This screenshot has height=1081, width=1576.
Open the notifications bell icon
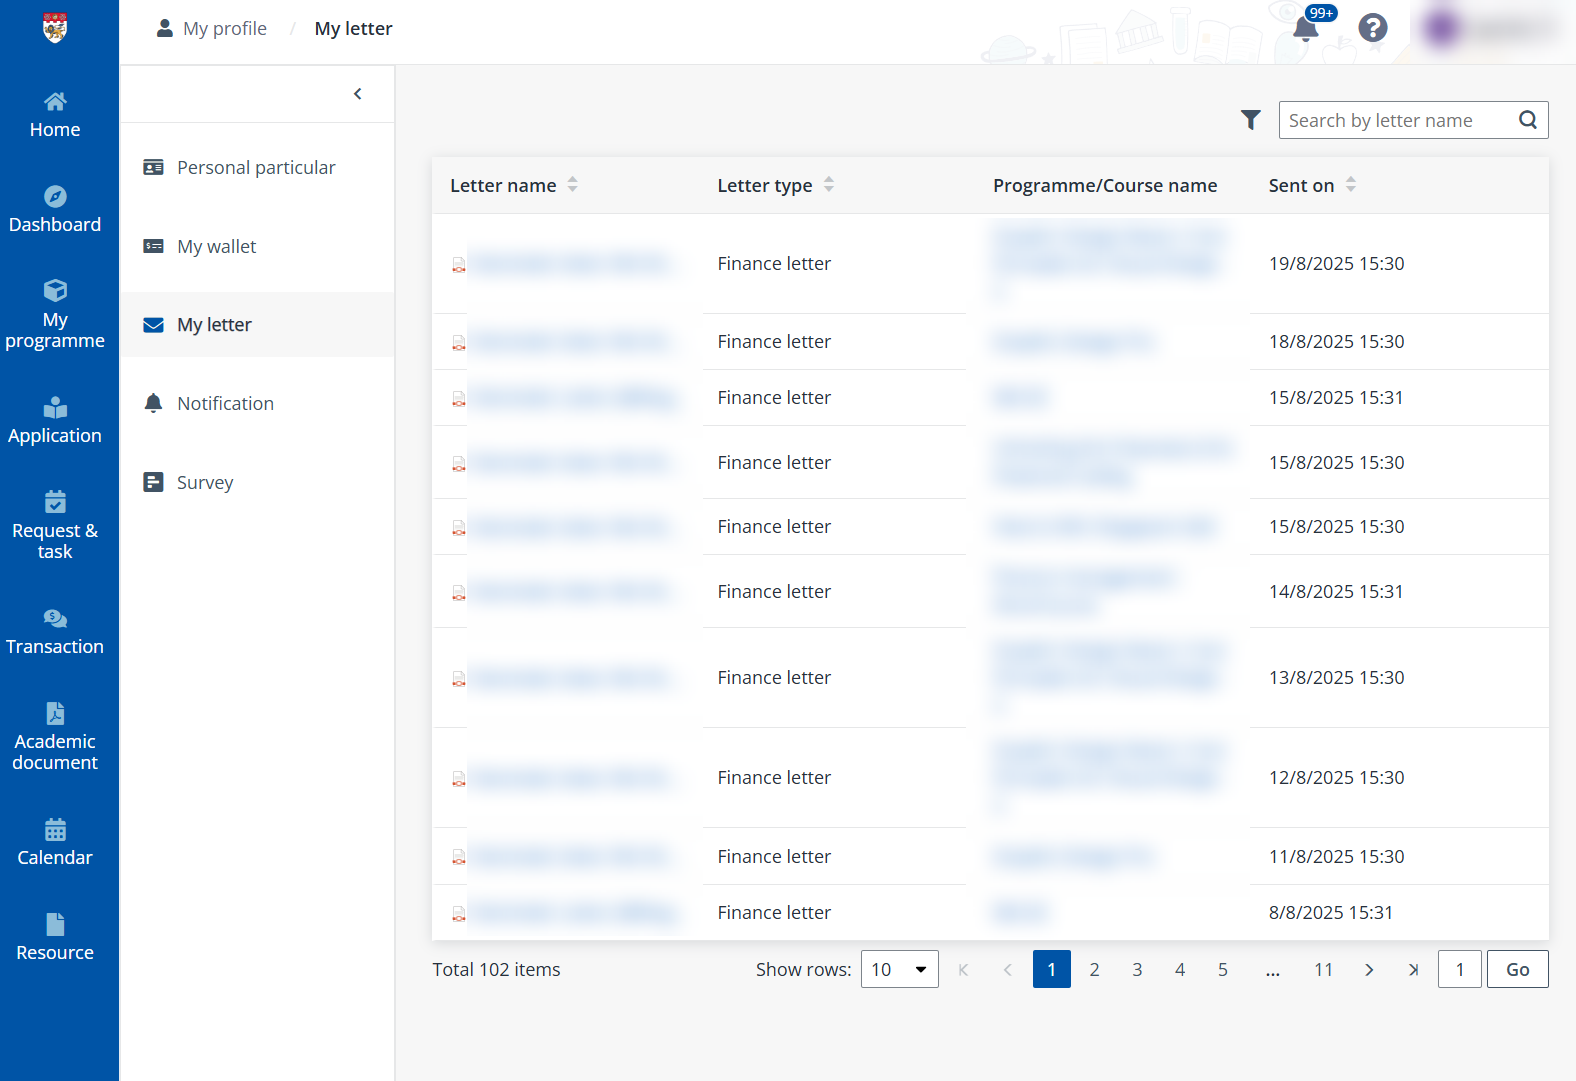point(1305,28)
